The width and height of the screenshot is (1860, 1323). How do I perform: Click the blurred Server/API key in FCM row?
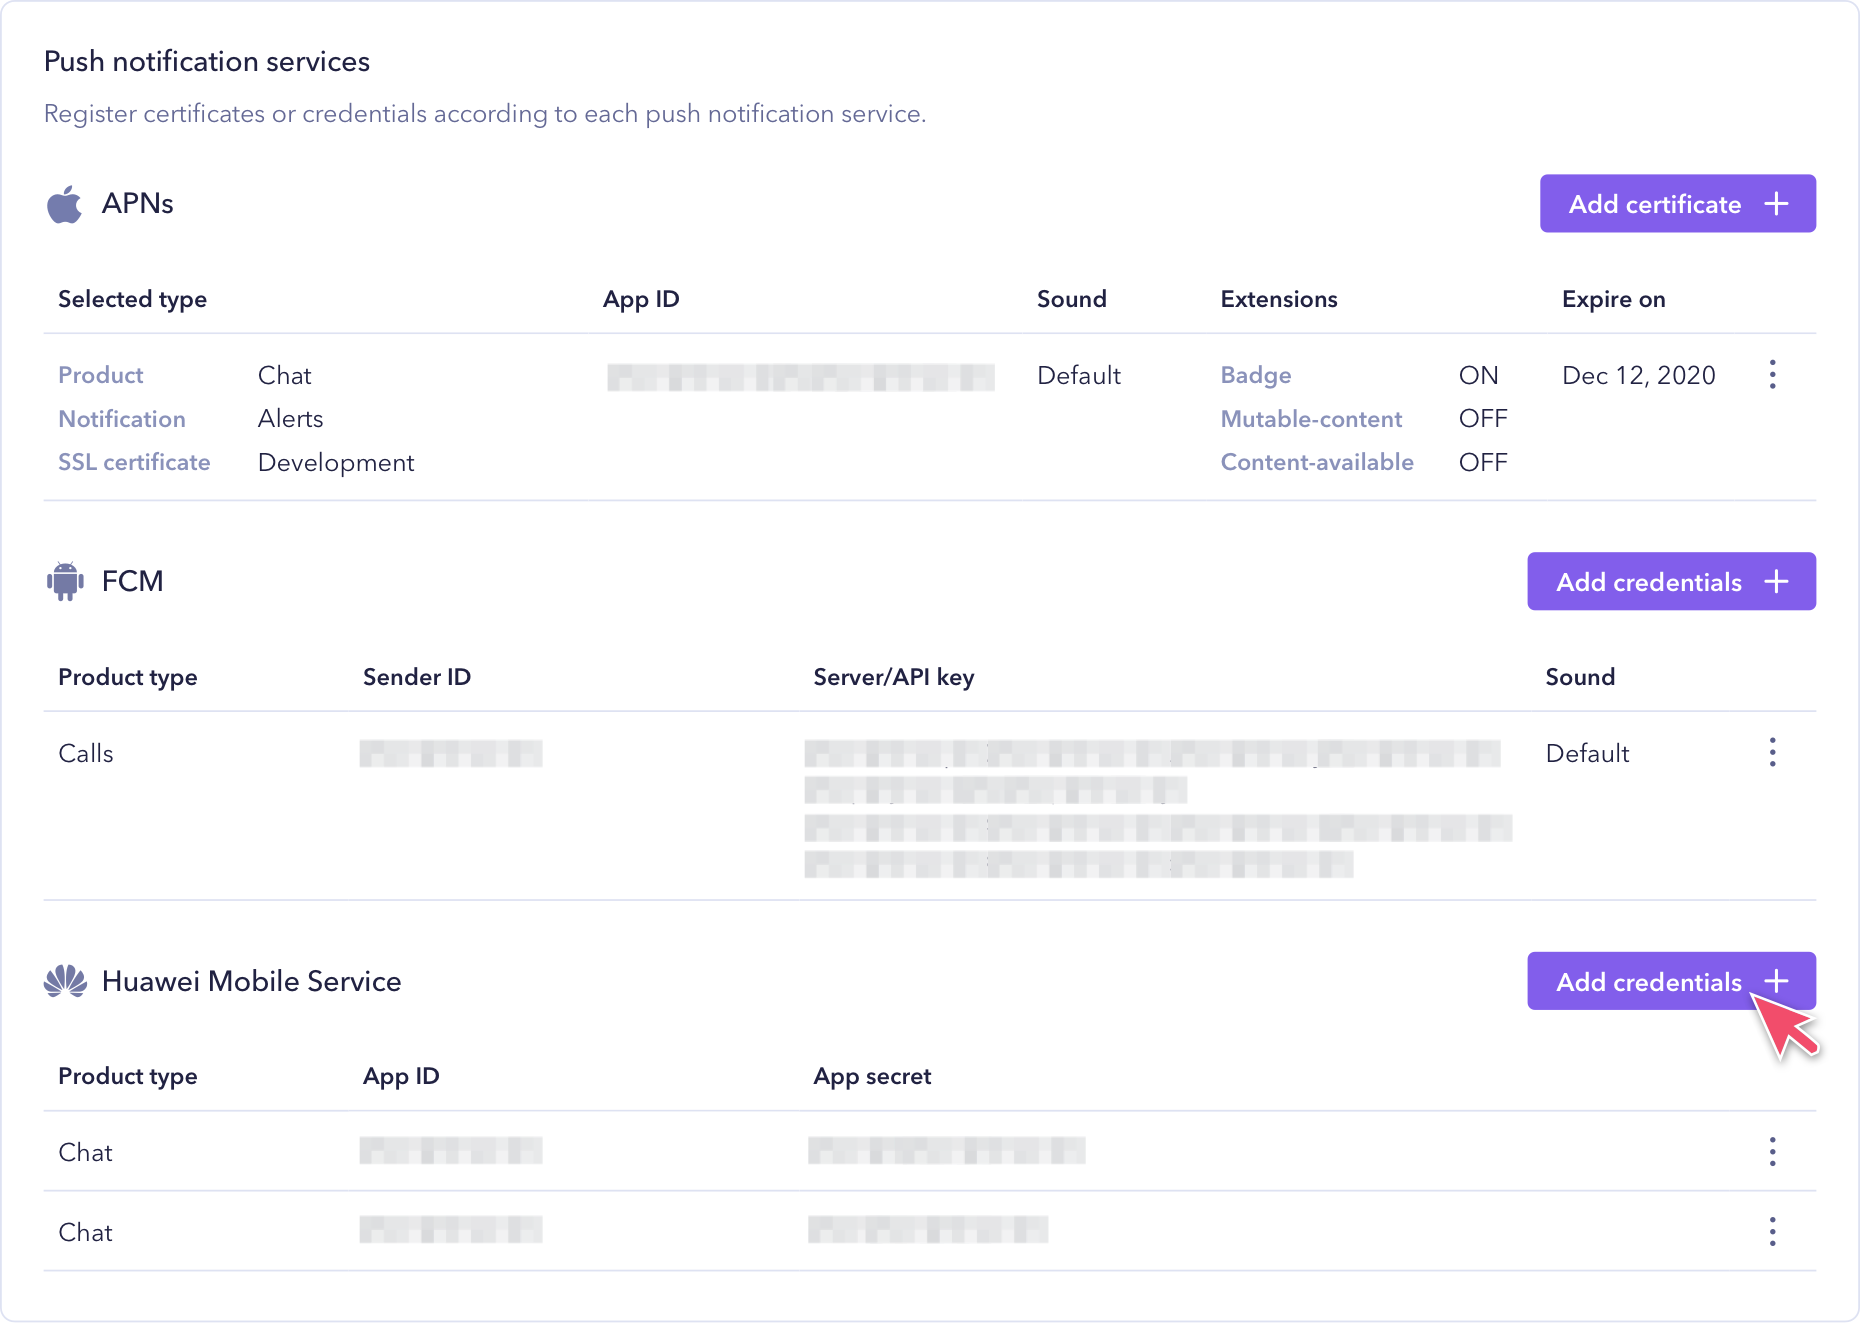pyautogui.click(x=1158, y=809)
